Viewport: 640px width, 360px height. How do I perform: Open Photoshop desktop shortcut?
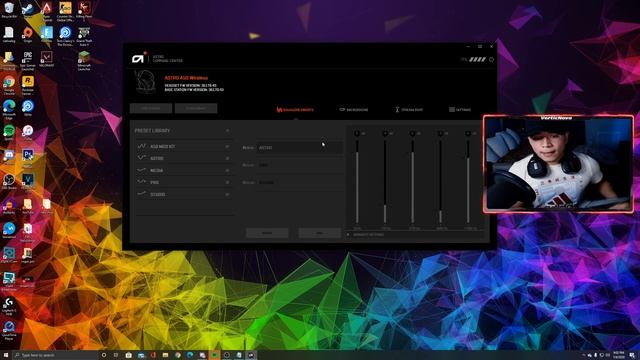point(28,157)
